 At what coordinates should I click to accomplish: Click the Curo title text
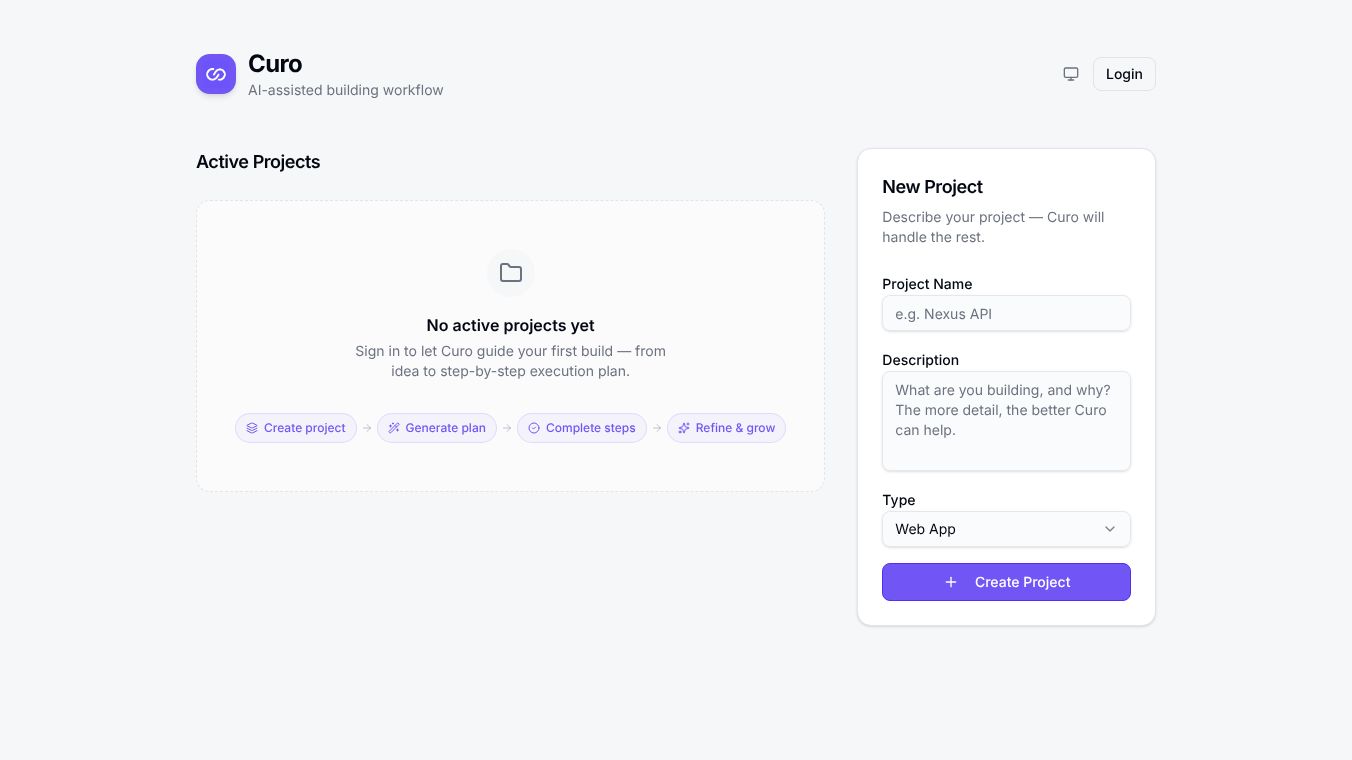click(275, 64)
